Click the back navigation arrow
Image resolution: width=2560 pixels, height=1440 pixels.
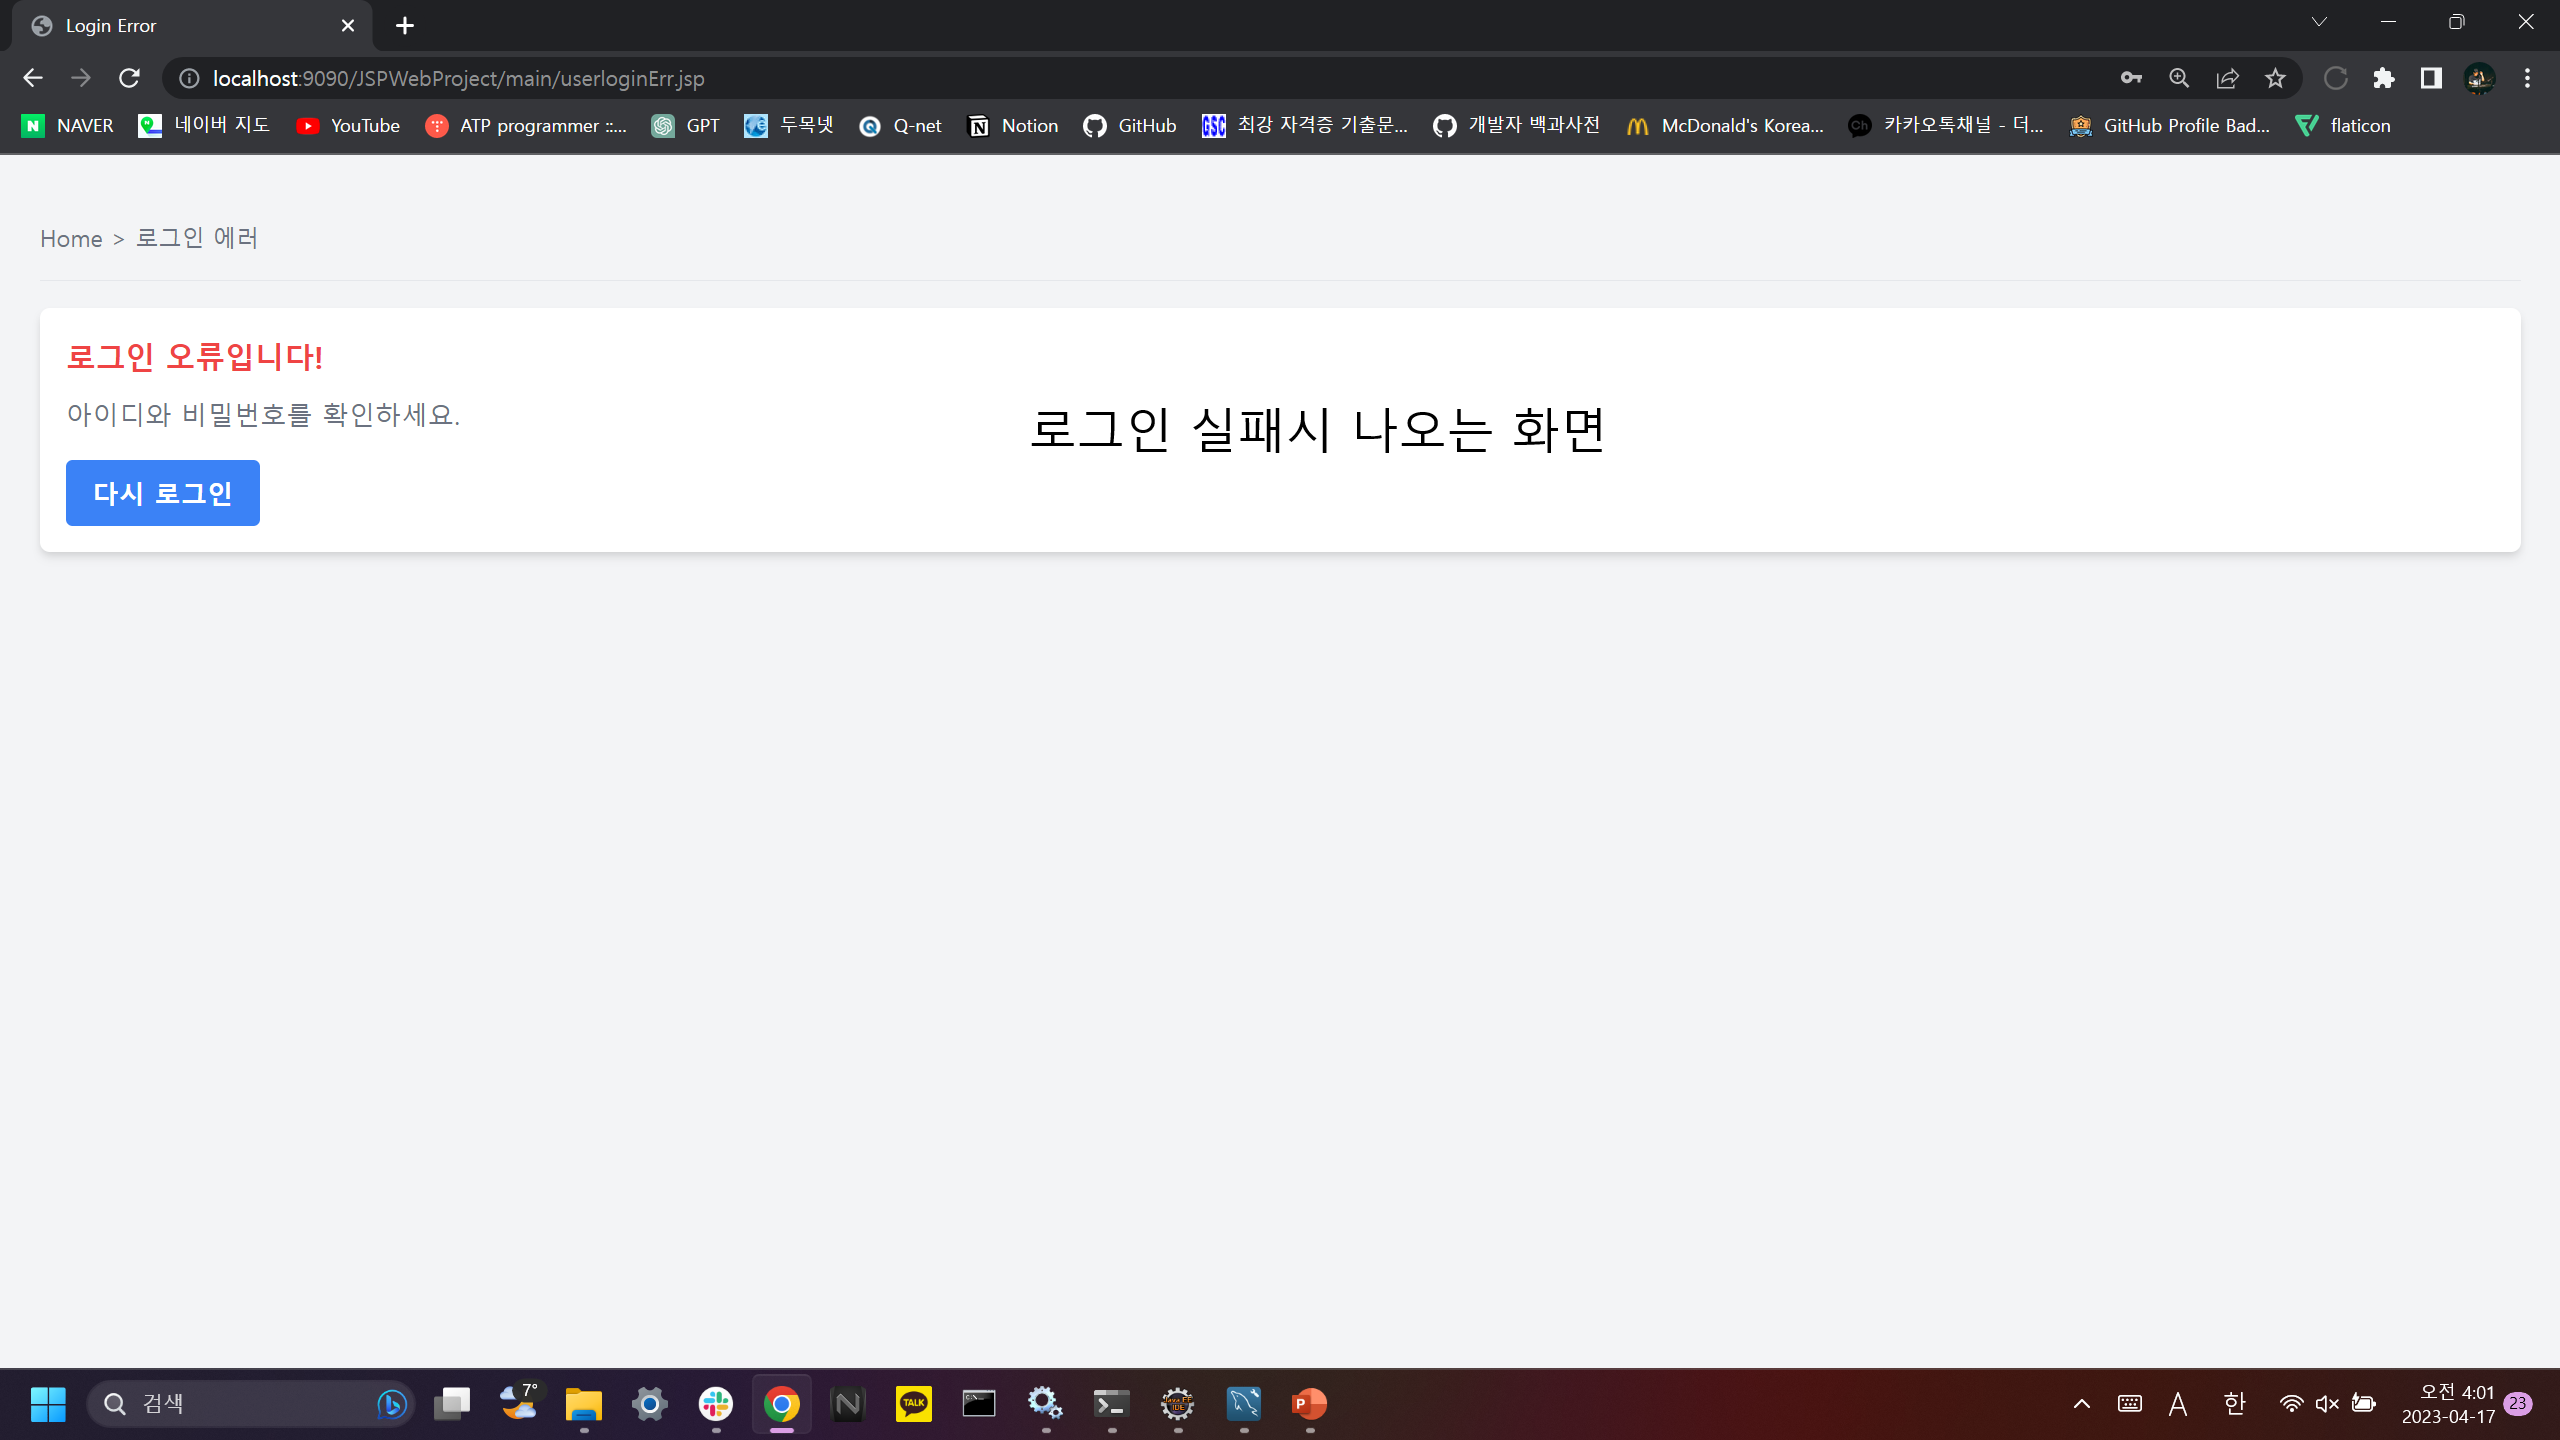click(32, 78)
